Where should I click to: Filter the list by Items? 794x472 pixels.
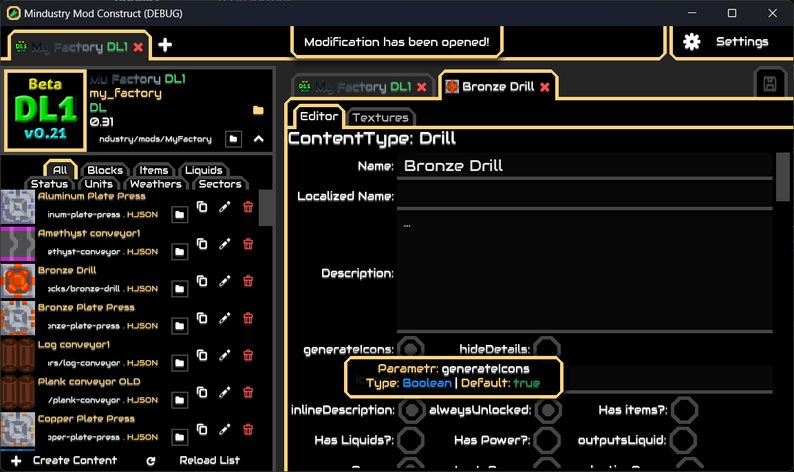pos(153,170)
